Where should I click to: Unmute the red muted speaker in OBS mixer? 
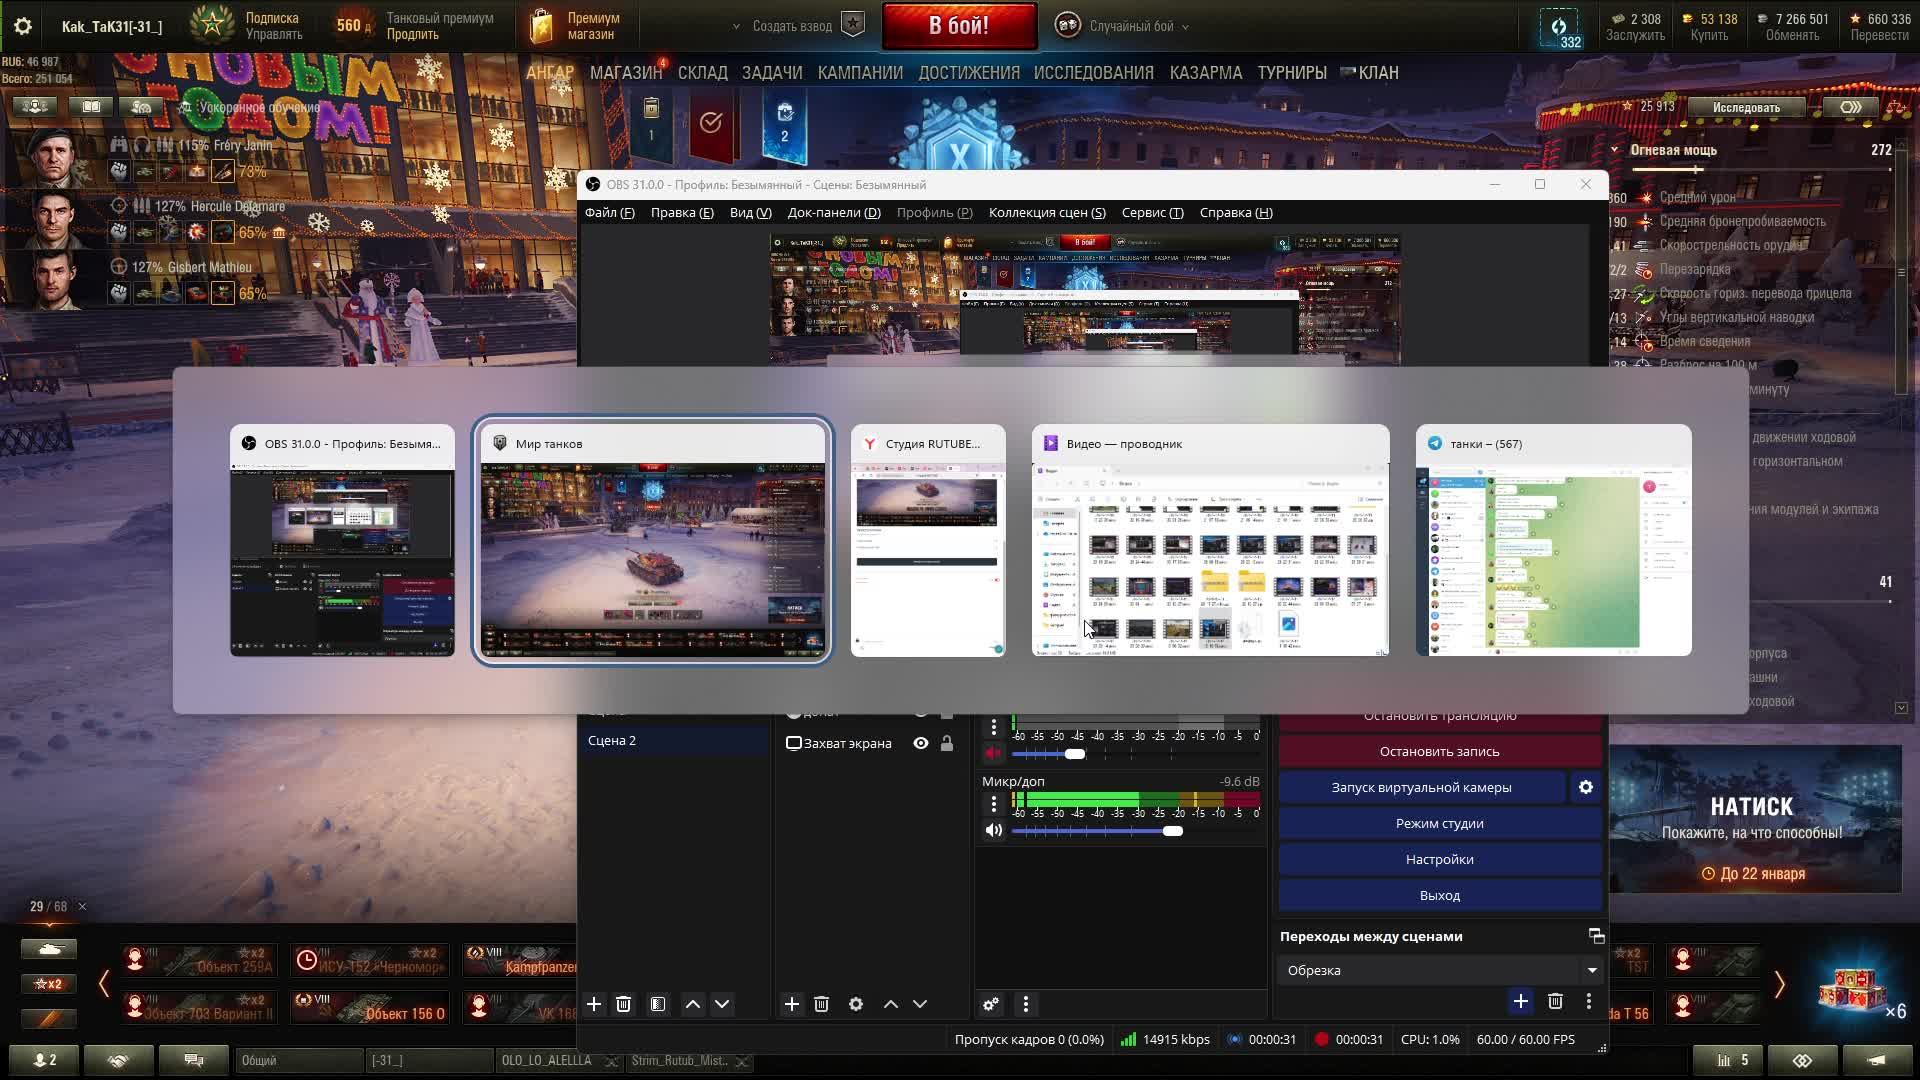(x=993, y=754)
